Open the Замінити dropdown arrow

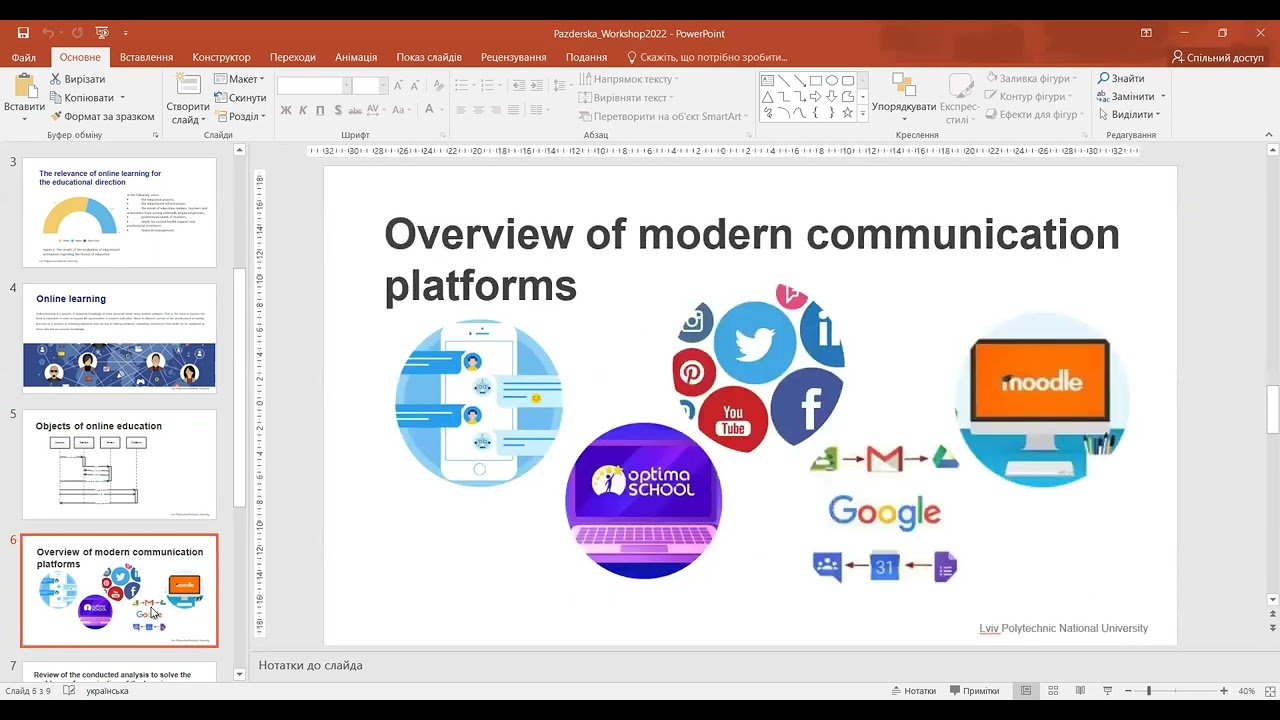[1163, 97]
